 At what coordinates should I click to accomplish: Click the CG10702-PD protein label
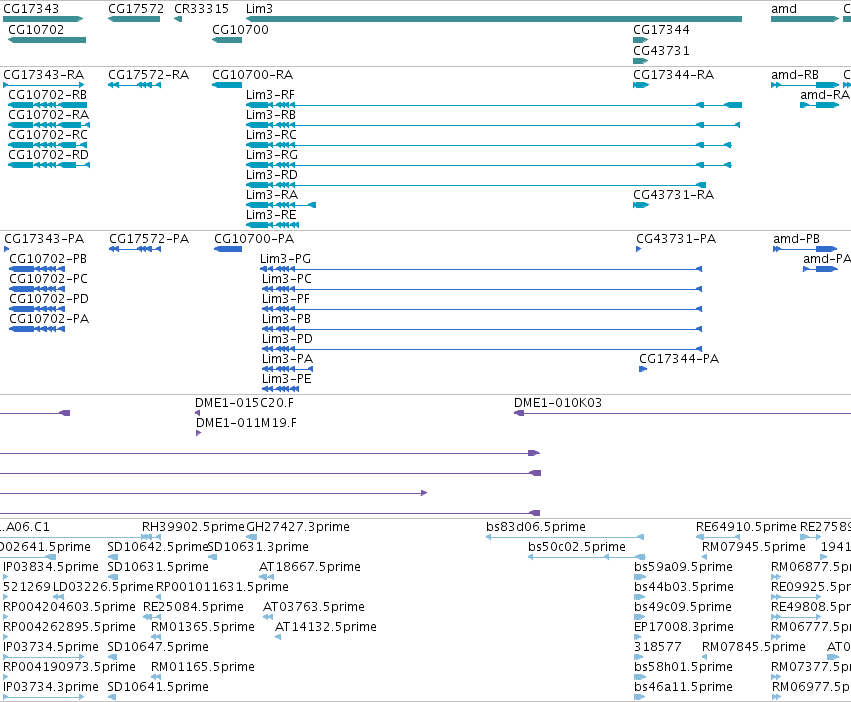point(49,299)
